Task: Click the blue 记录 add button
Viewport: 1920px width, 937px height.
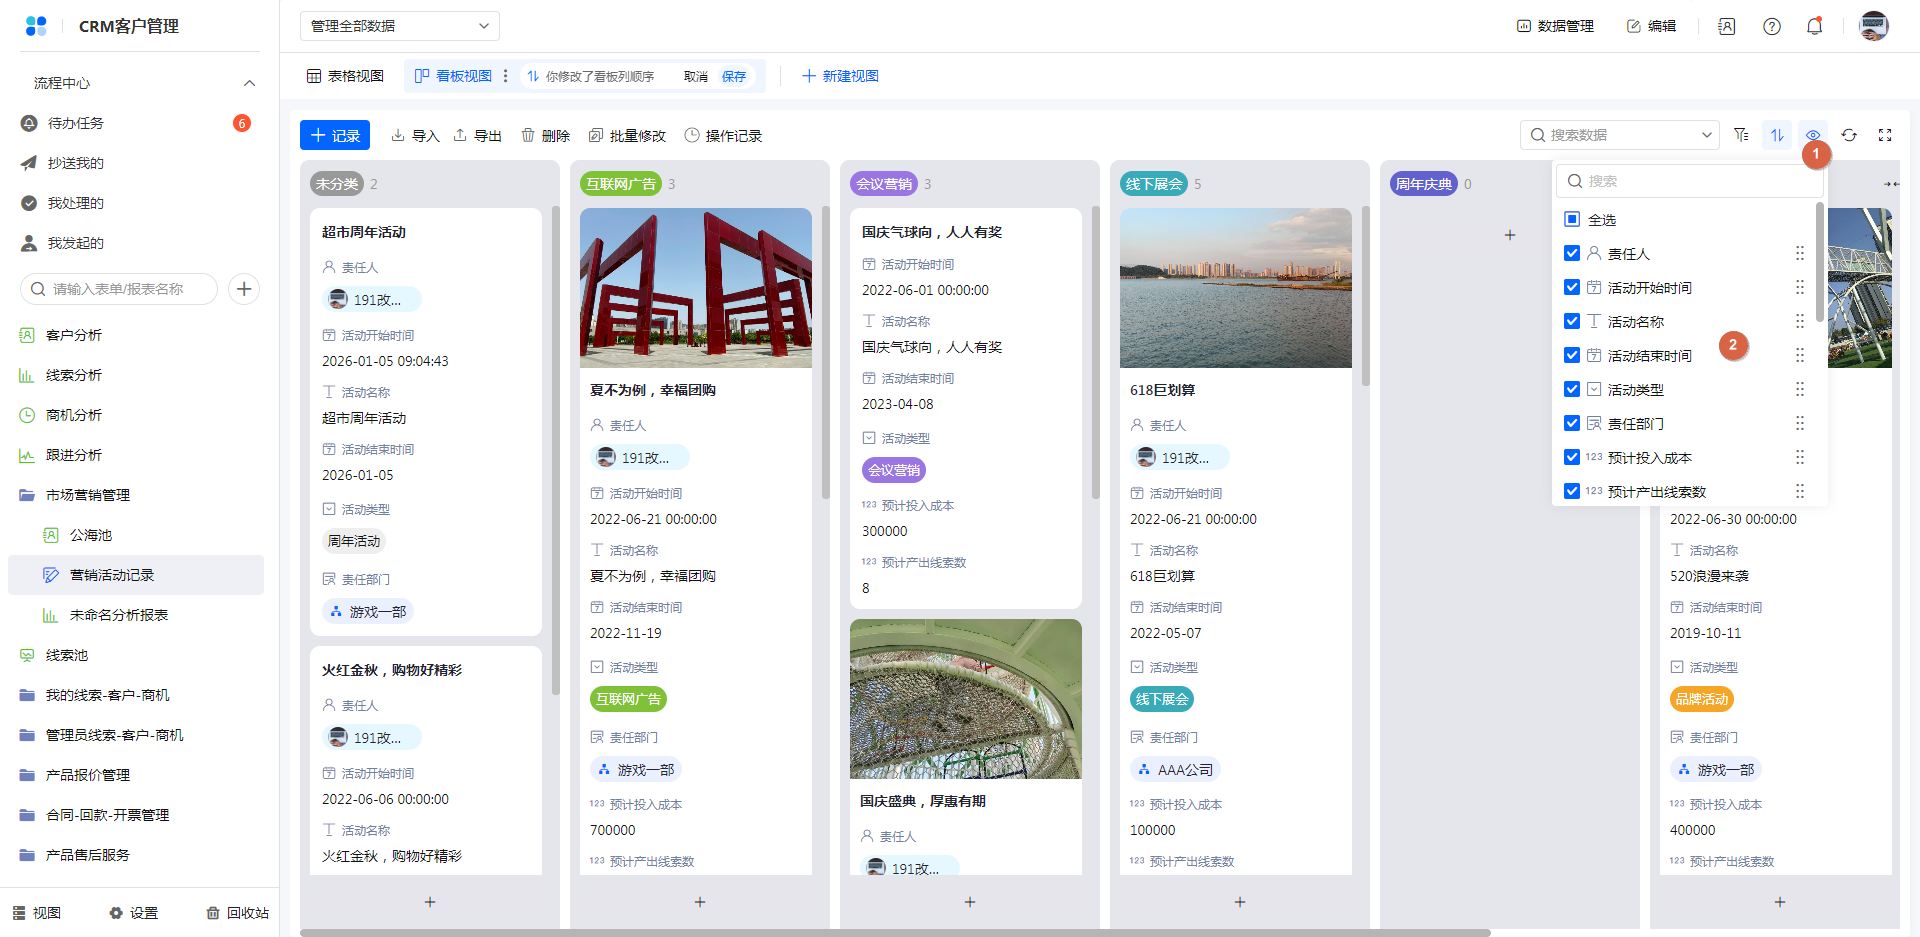Action: (x=335, y=135)
